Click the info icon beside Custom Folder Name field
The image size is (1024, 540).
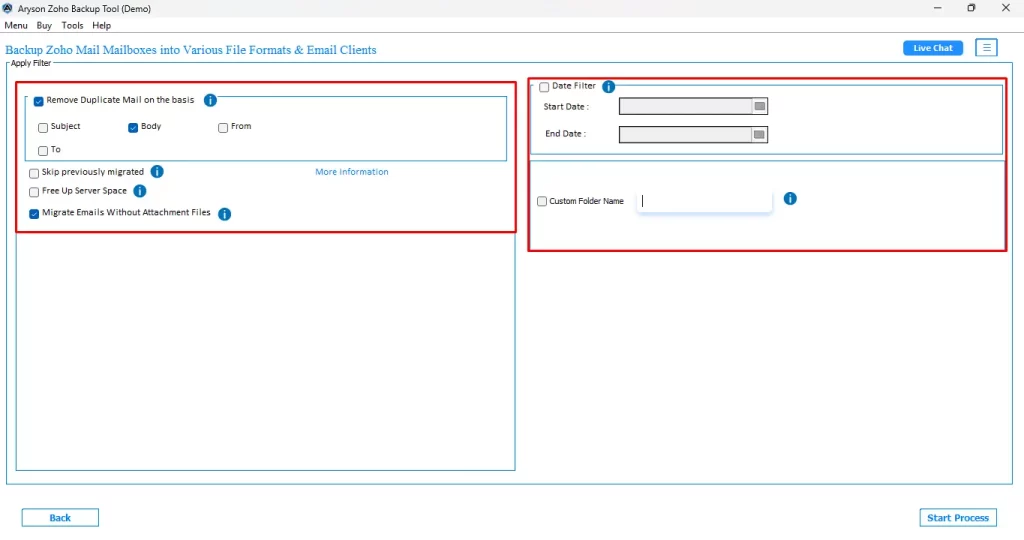(x=790, y=199)
